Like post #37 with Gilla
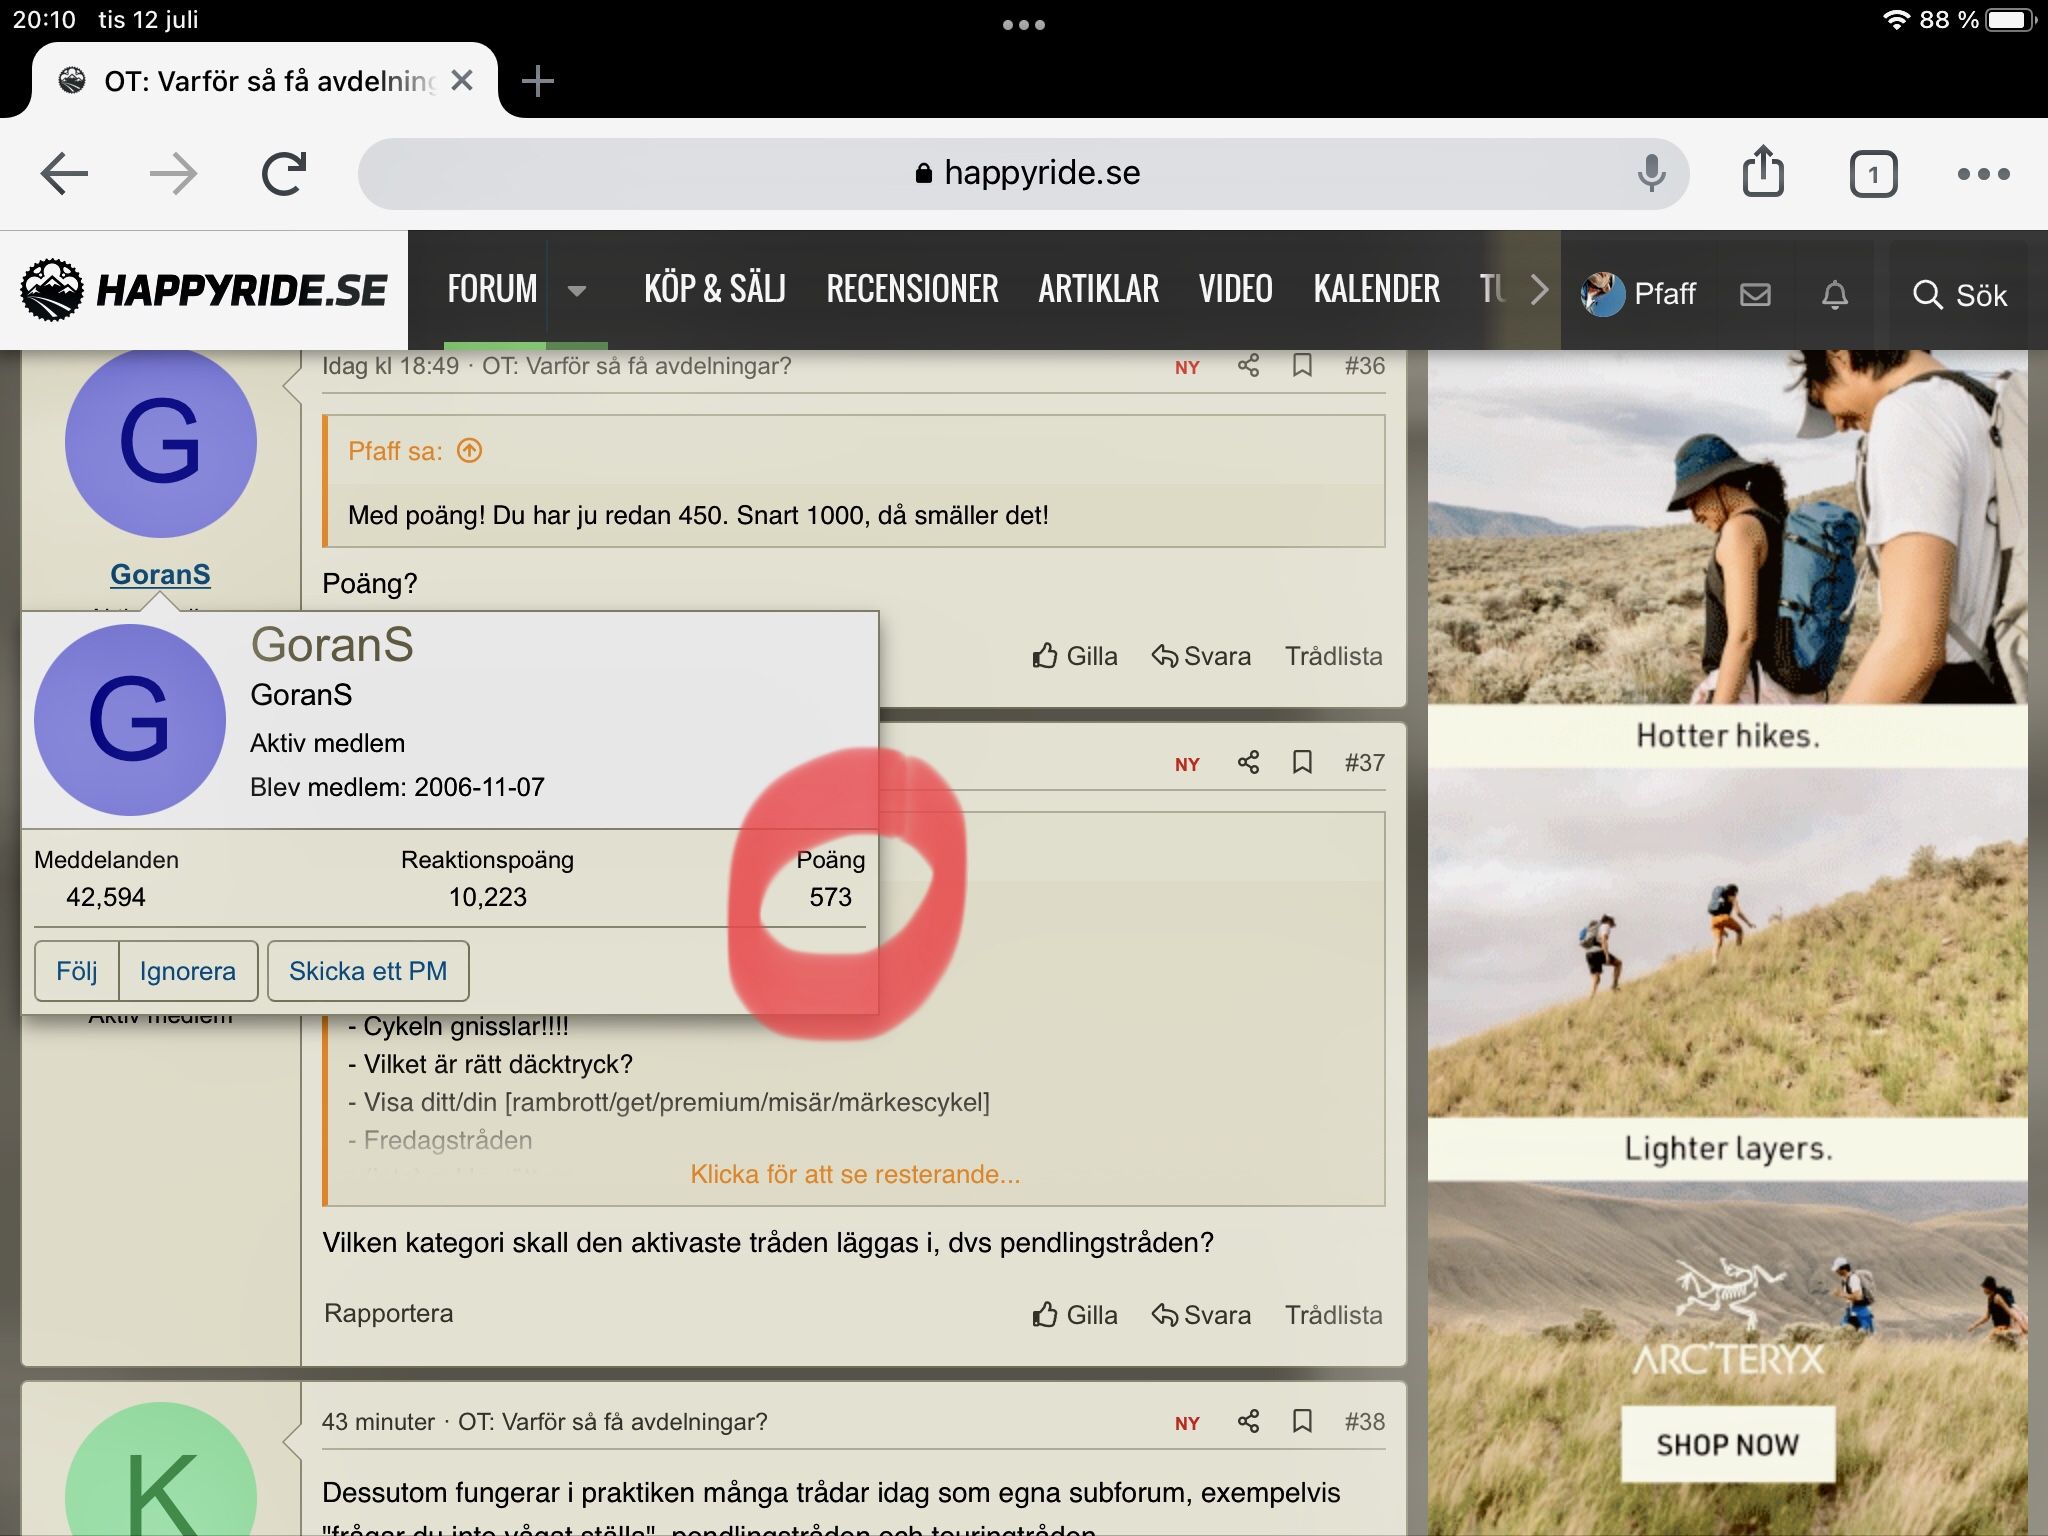 pos(1075,1315)
